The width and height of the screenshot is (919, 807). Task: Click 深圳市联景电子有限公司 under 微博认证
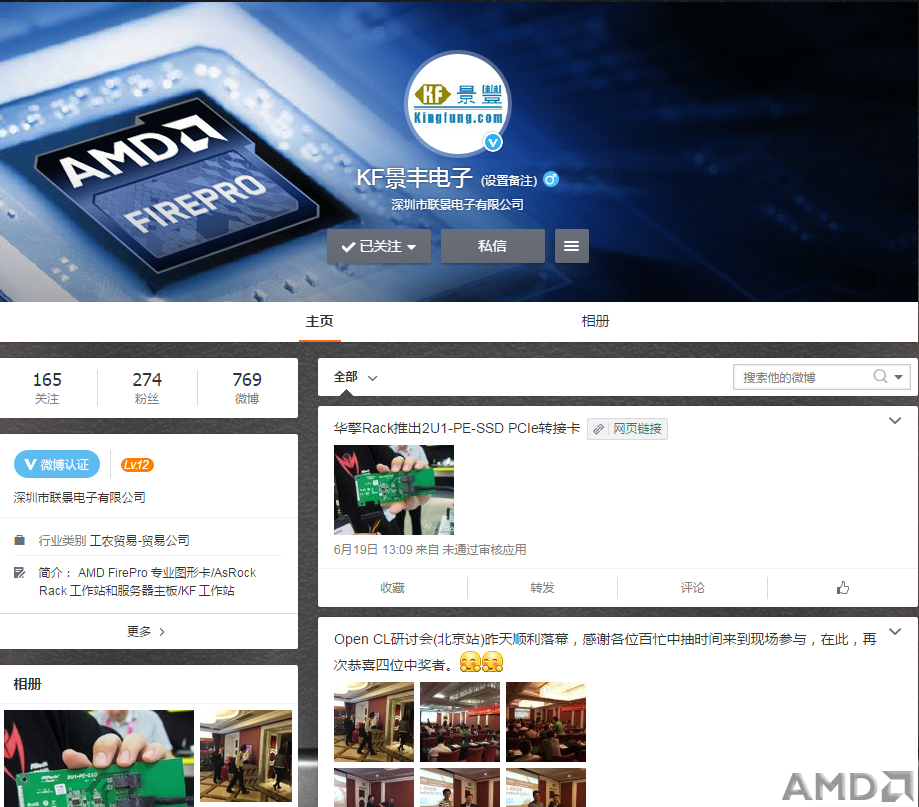tap(80, 498)
